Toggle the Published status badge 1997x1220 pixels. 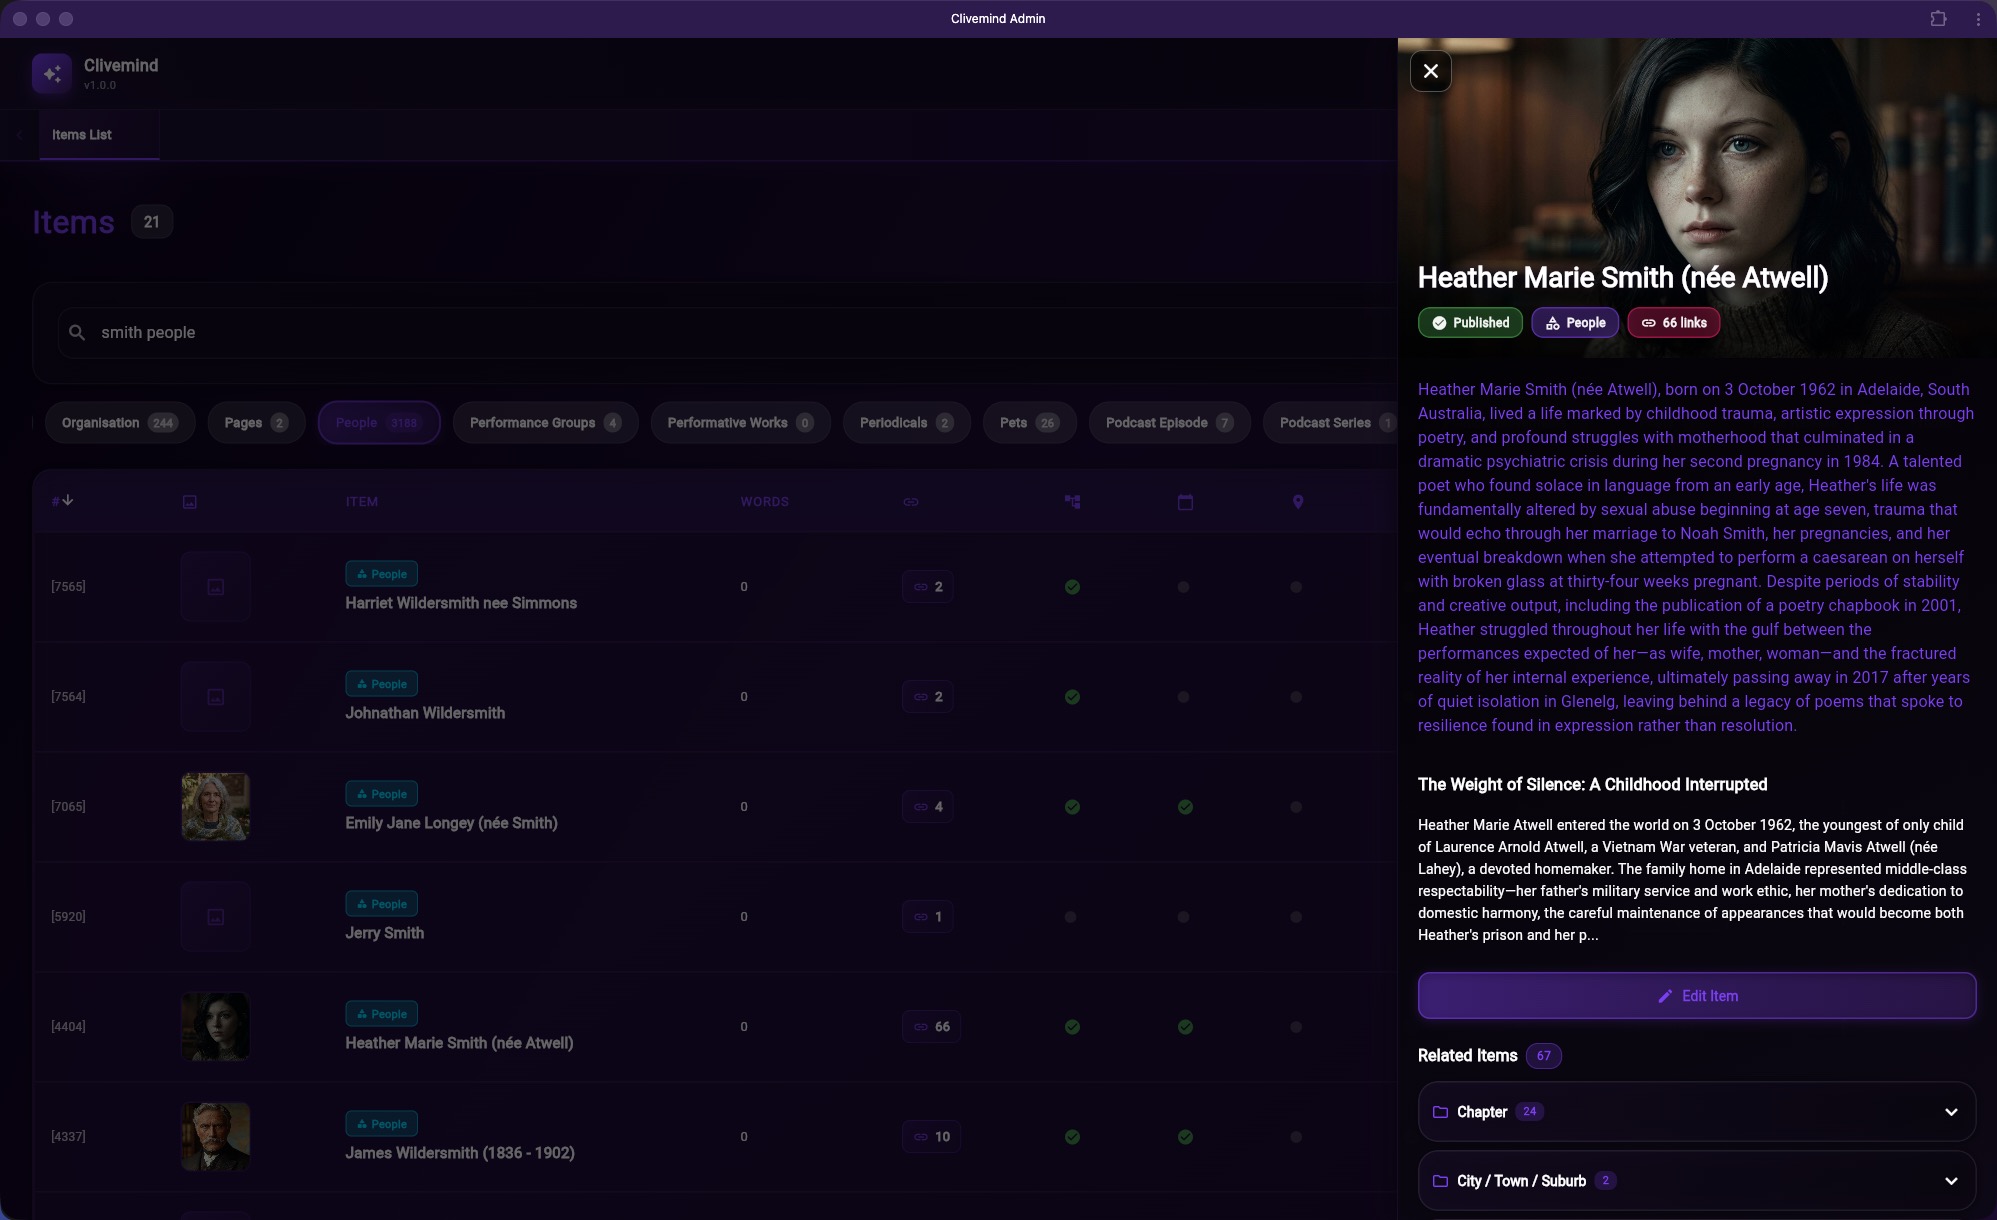point(1469,322)
